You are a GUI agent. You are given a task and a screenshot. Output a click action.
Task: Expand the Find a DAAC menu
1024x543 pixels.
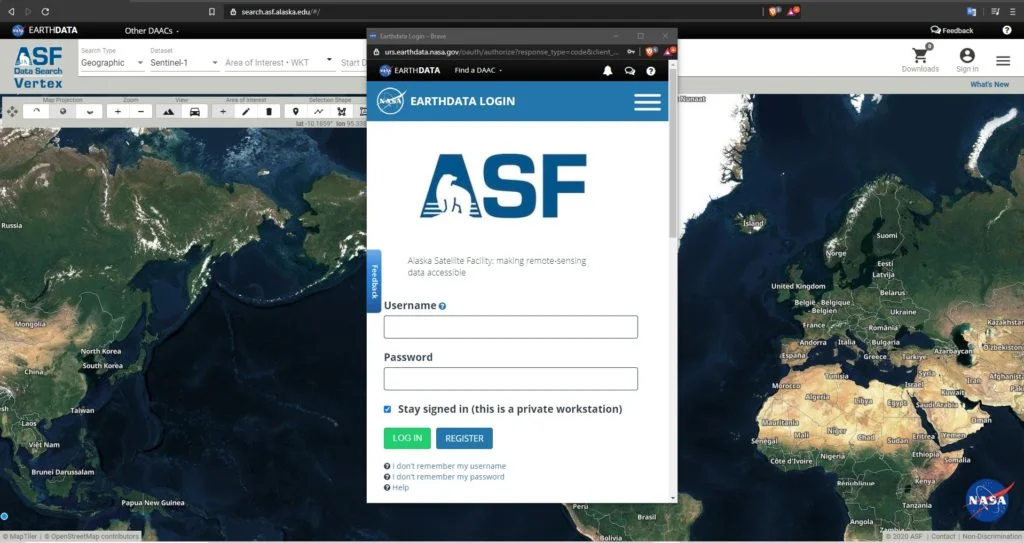click(x=478, y=71)
